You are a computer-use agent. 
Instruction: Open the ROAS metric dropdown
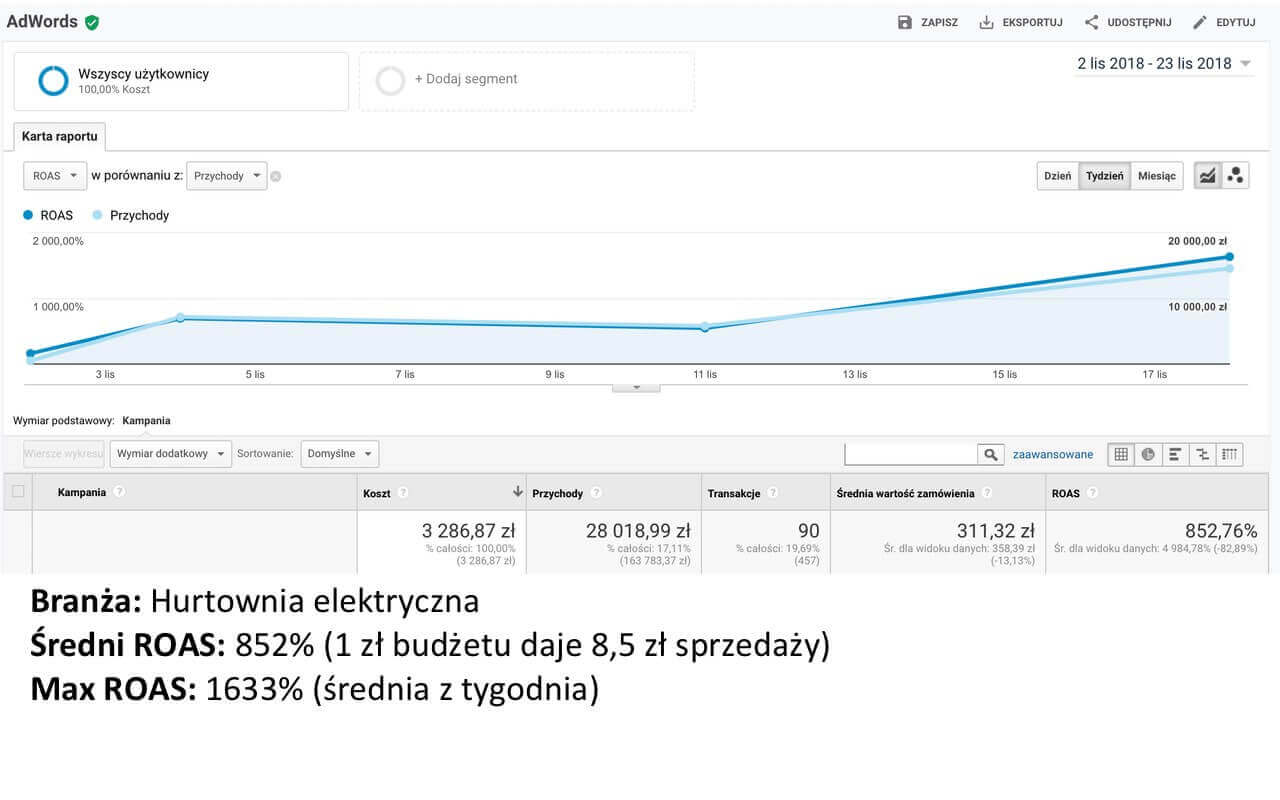54,176
